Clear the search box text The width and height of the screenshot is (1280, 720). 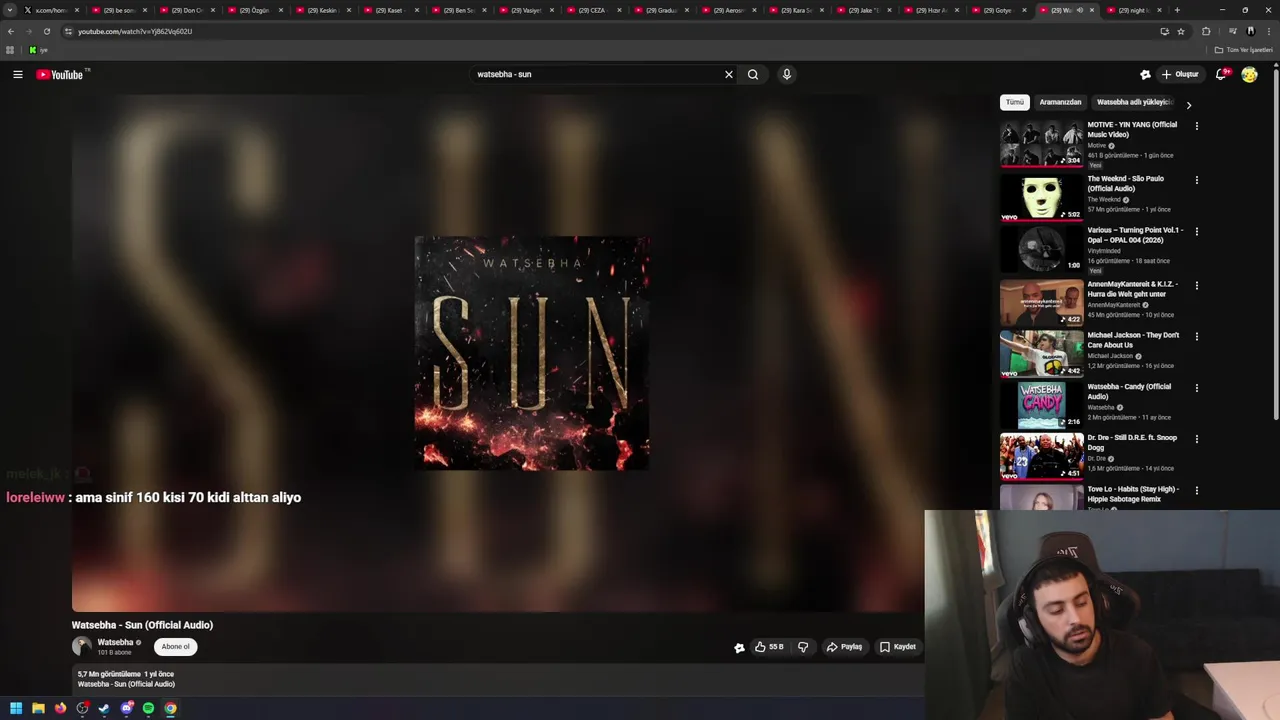tap(729, 74)
